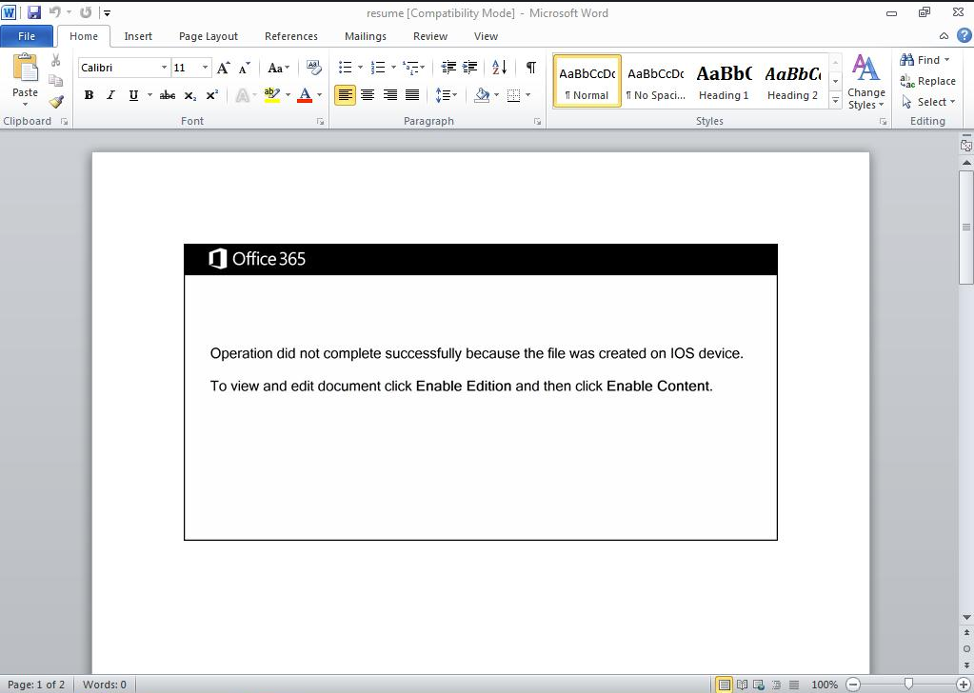
Task: Apply yellow text highlight color
Action: point(272,95)
